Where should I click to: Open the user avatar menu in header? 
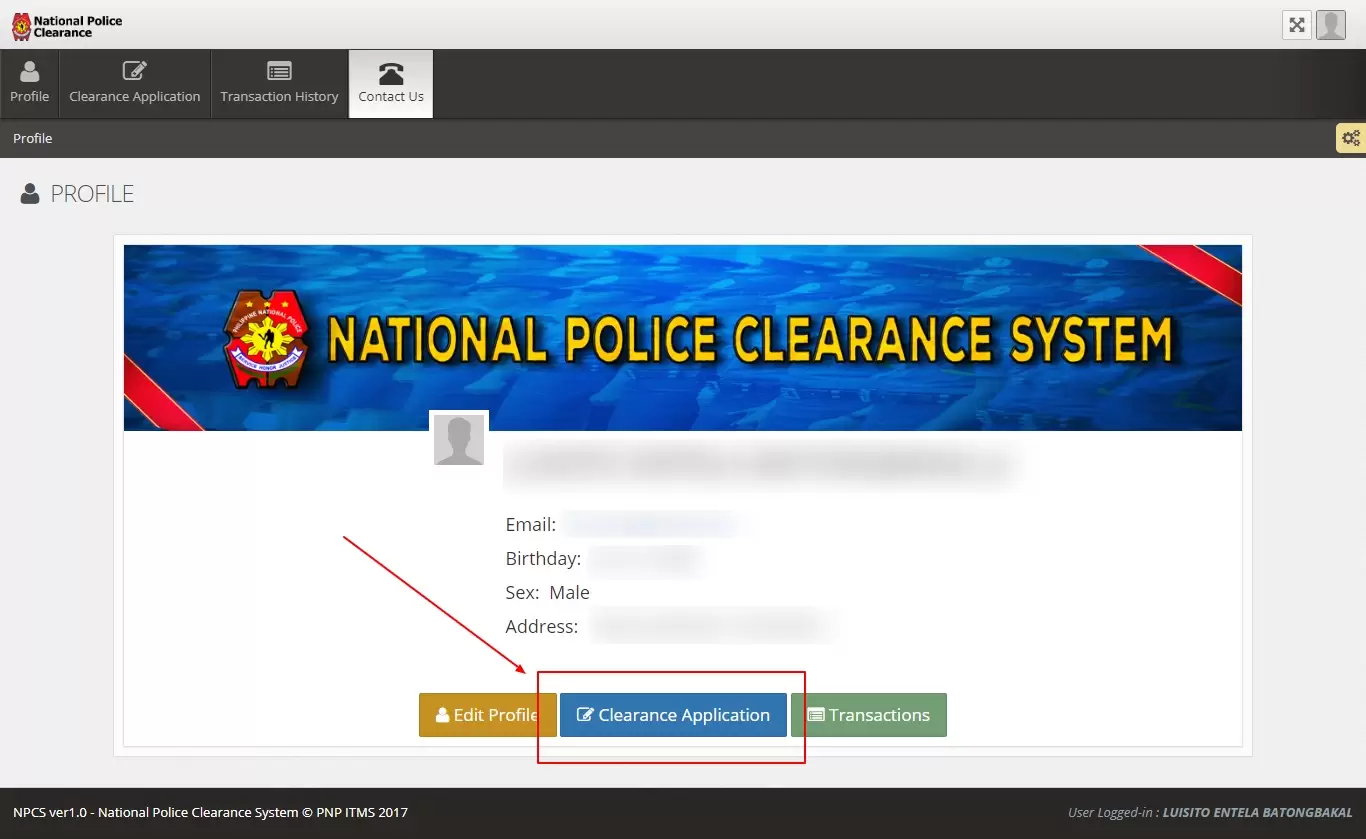point(1330,25)
